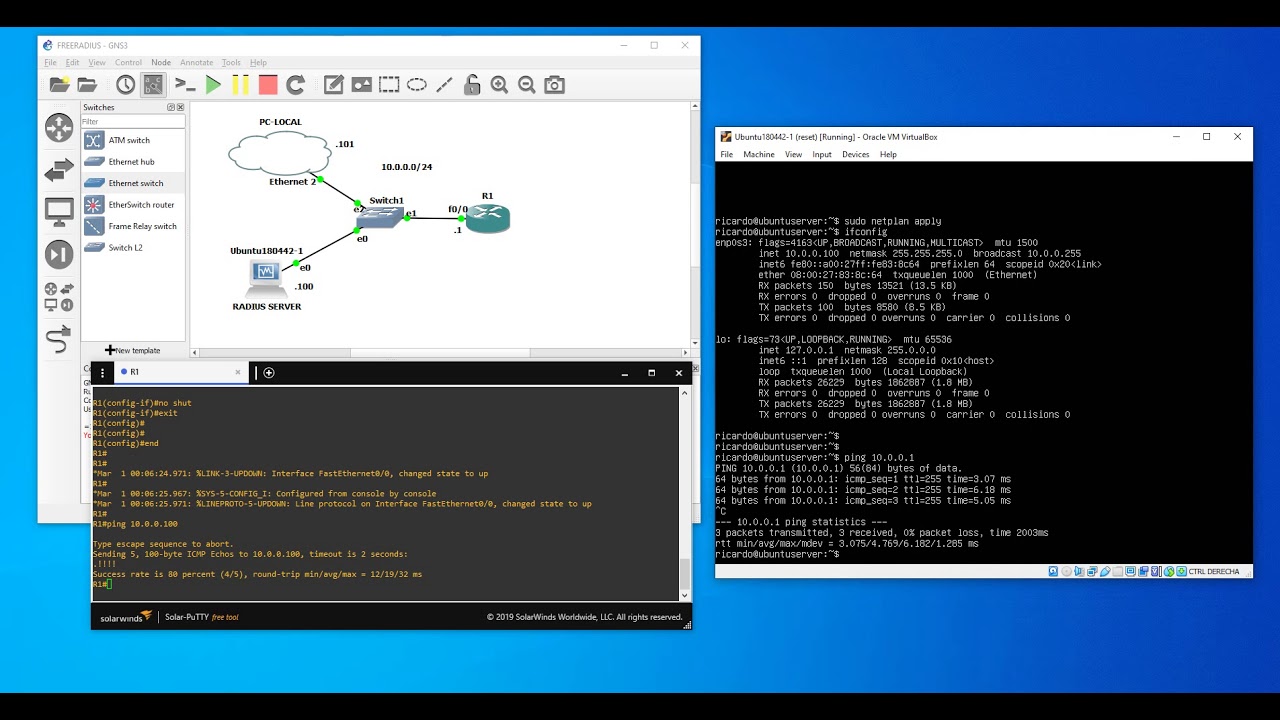Suspend all nodes with yellow pause button
1280x720 pixels.
(x=240, y=85)
